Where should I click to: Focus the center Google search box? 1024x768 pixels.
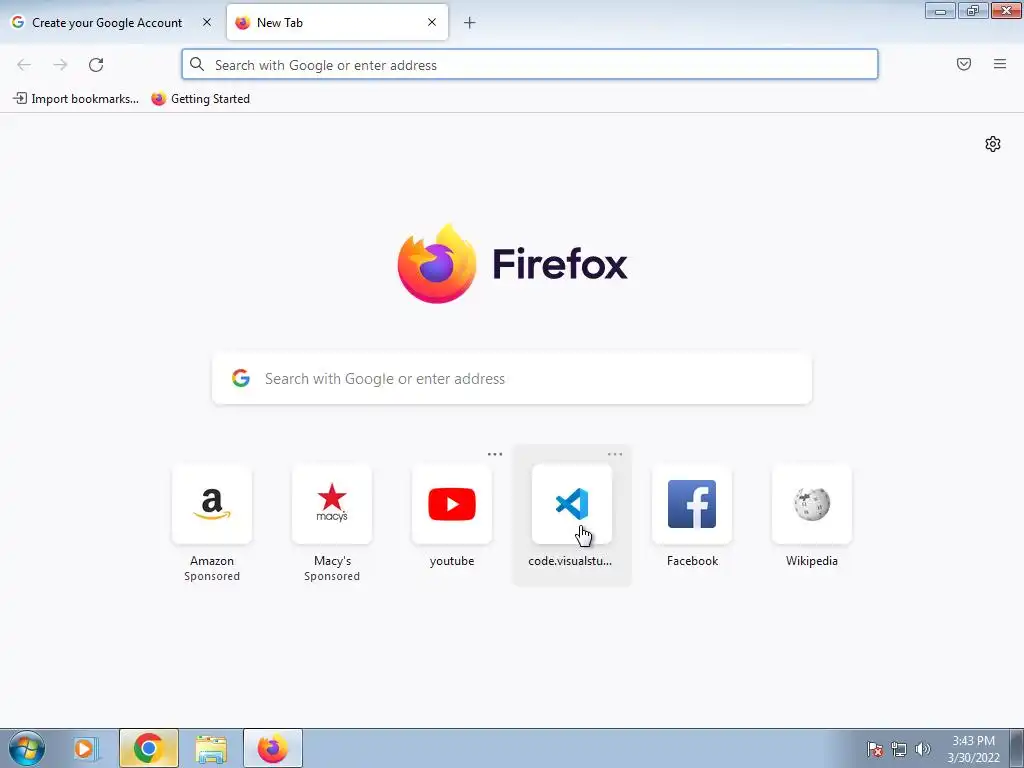pos(512,379)
